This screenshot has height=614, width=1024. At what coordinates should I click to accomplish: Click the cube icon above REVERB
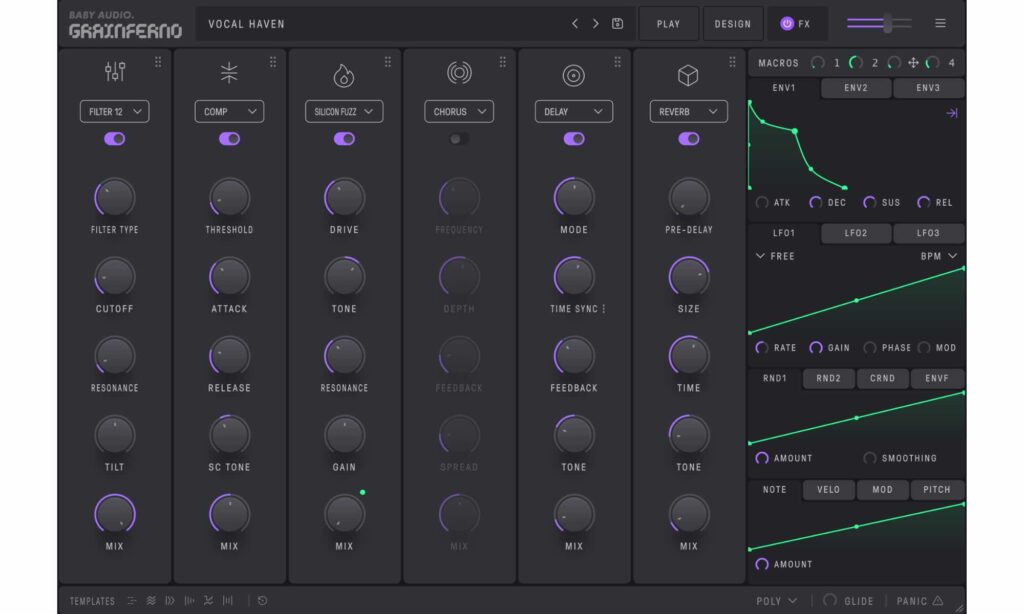click(x=688, y=73)
